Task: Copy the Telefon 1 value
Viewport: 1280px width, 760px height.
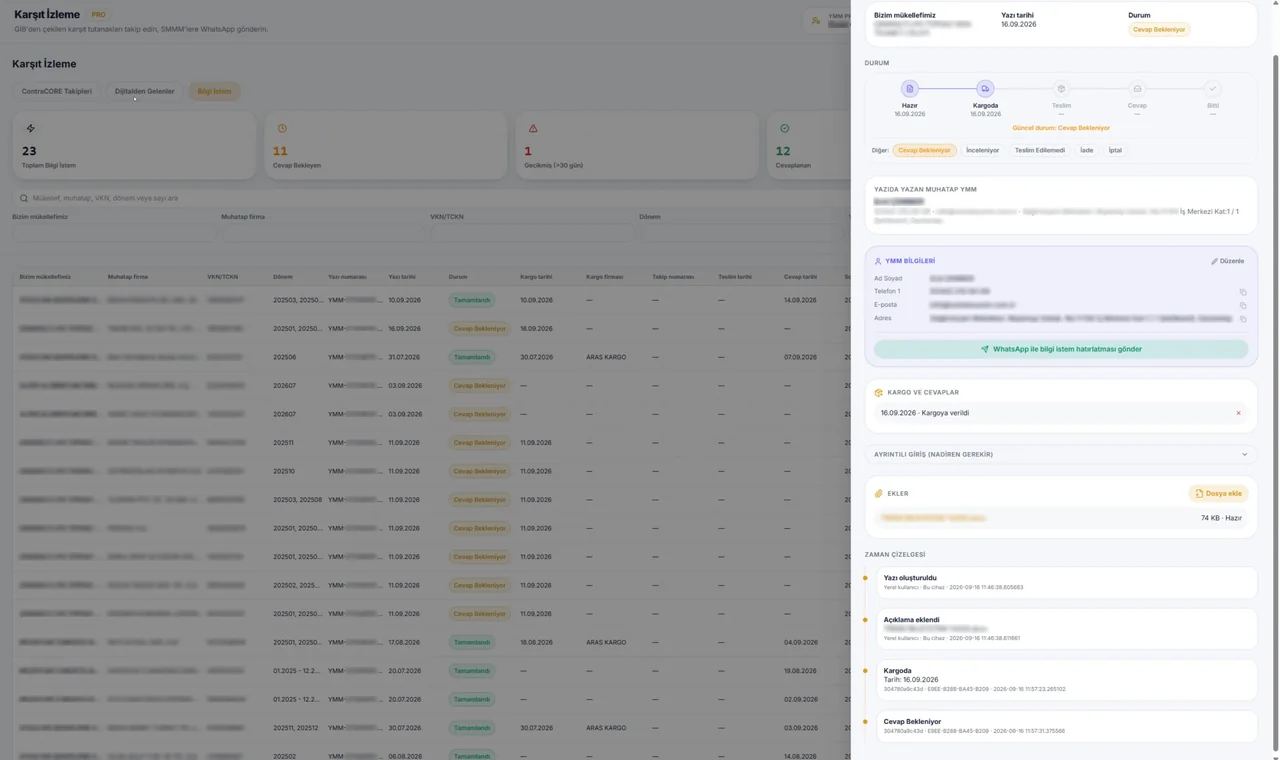Action: 1243,292
